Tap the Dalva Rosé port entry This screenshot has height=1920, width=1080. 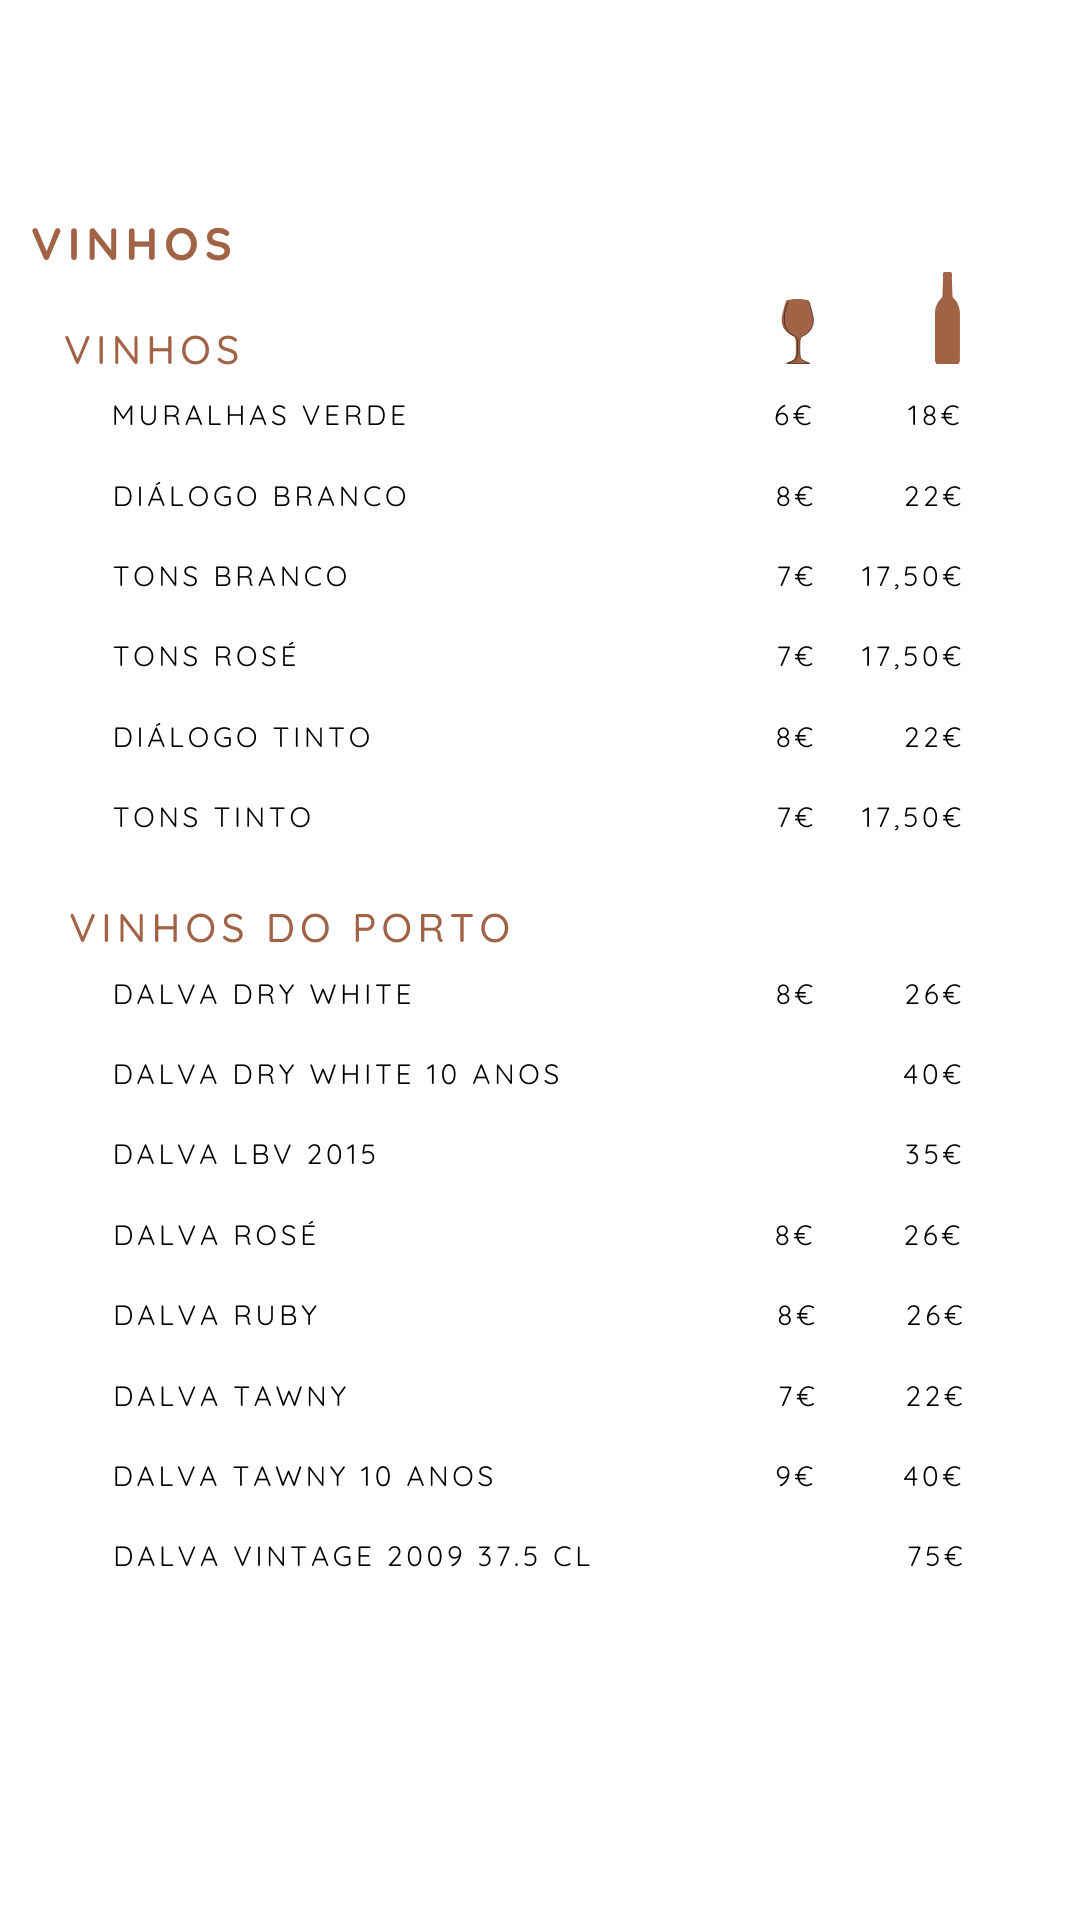216,1236
